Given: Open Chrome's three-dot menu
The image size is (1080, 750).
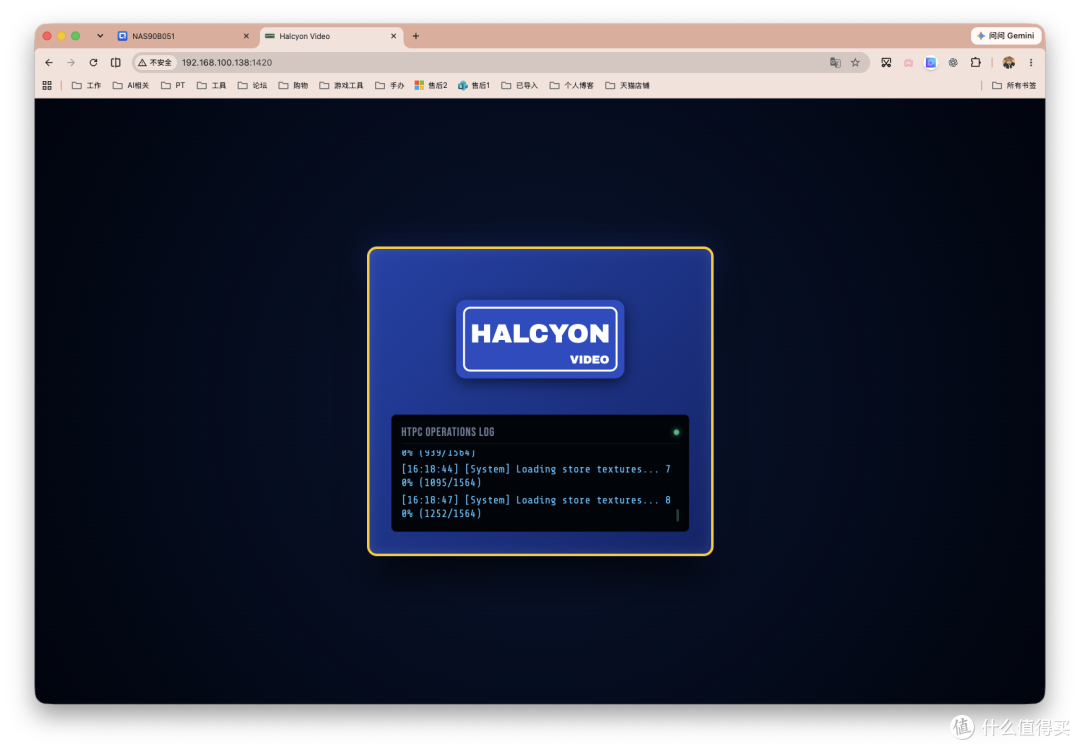Looking at the screenshot, I should tap(1031, 63).
